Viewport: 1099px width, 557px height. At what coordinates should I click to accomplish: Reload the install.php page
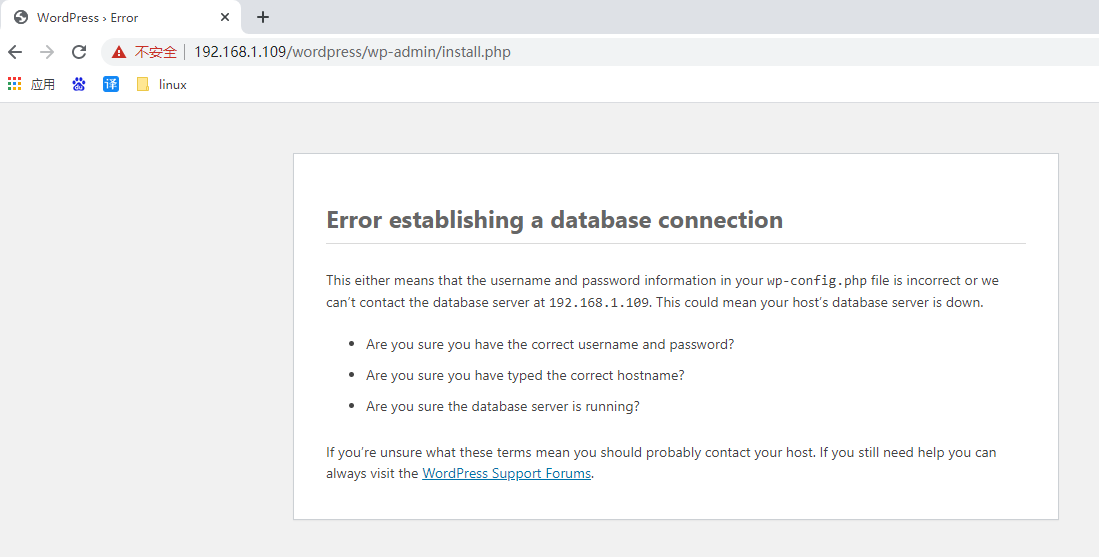pos(79,52)
